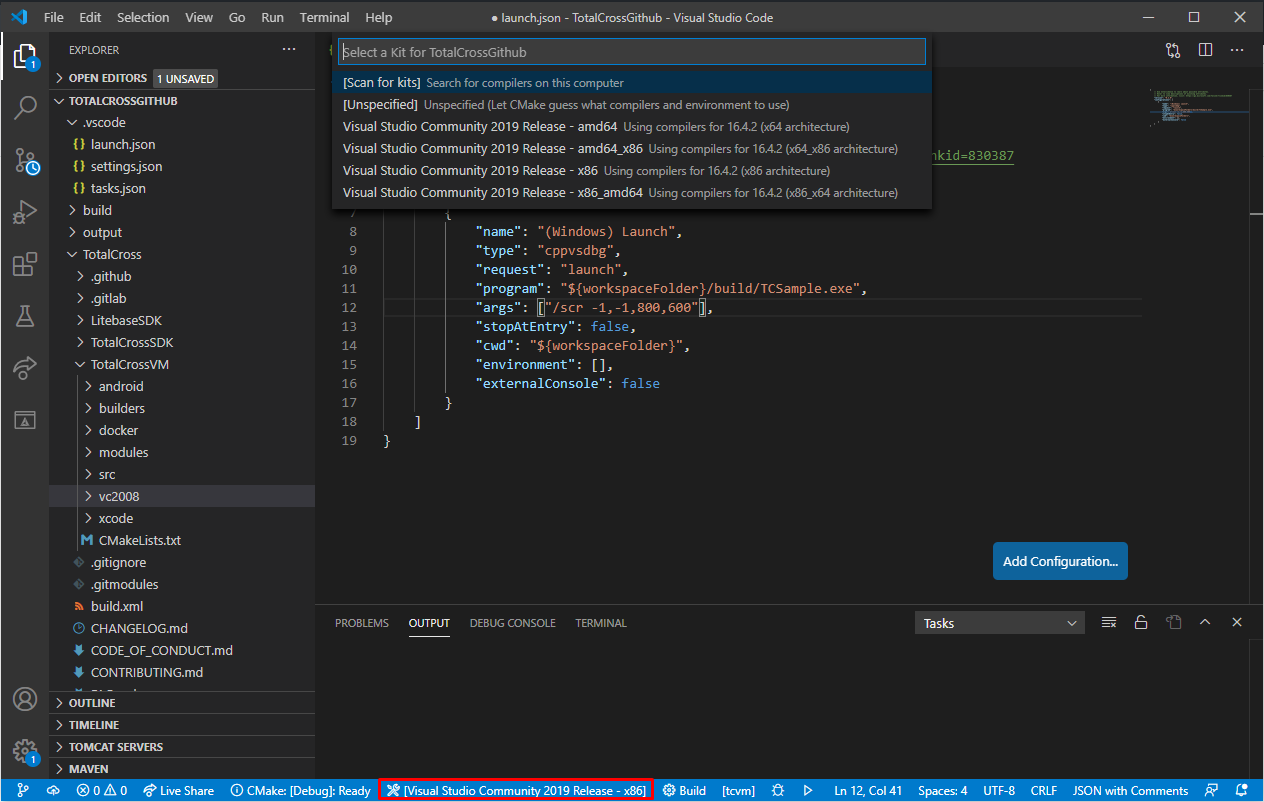Image resolution: width=1264 pixels, height=802 pixels.
Task: Collapse the .vscode folder
Action: coord(182,122)
